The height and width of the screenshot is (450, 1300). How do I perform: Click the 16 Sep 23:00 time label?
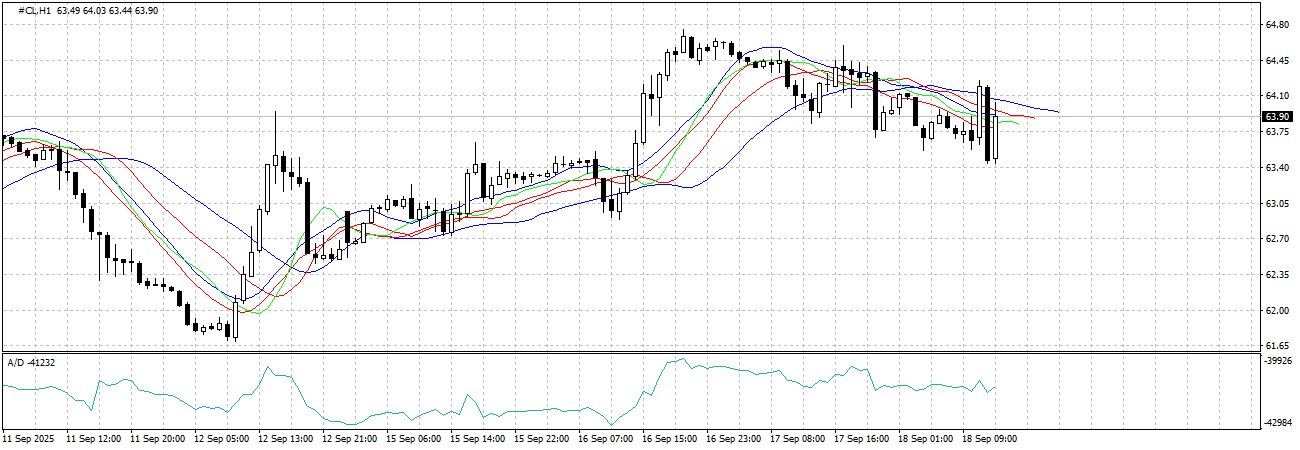click(x=733, y=439)
